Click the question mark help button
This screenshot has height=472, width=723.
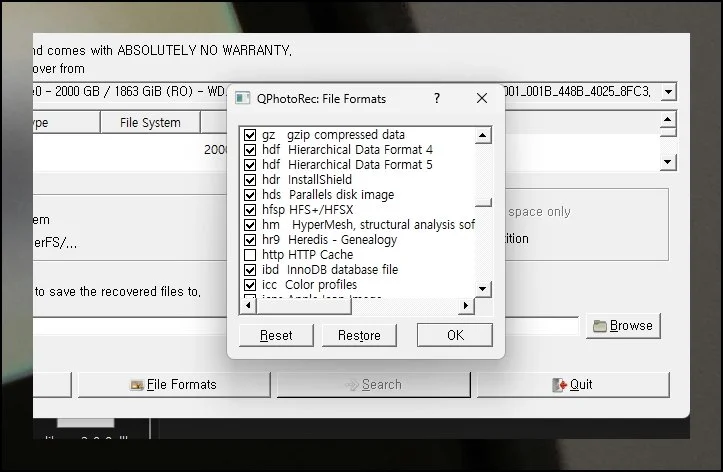point(436,99)
